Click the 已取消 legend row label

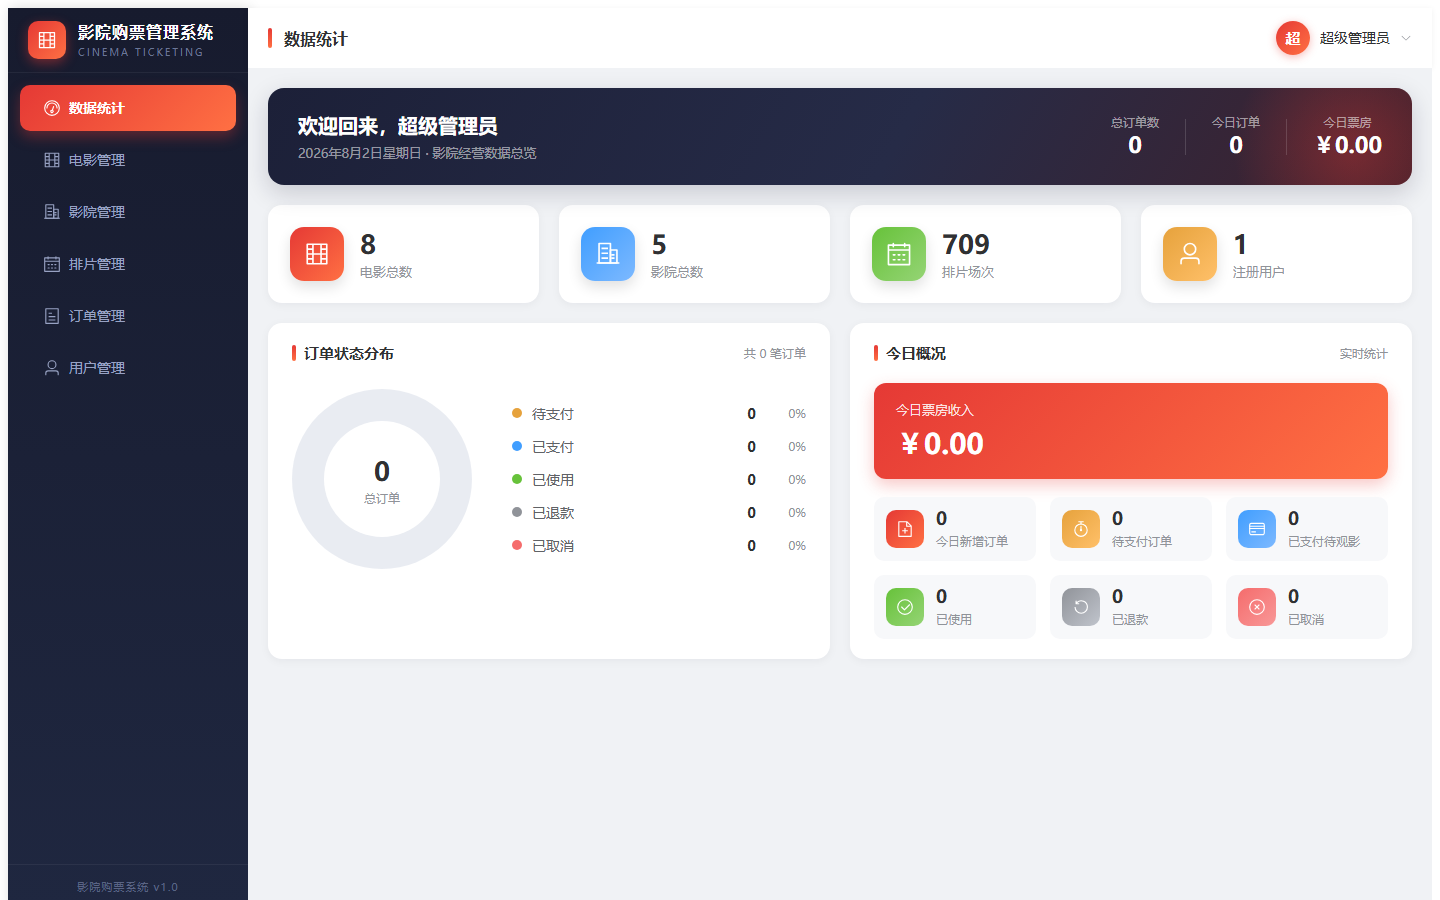553,546
